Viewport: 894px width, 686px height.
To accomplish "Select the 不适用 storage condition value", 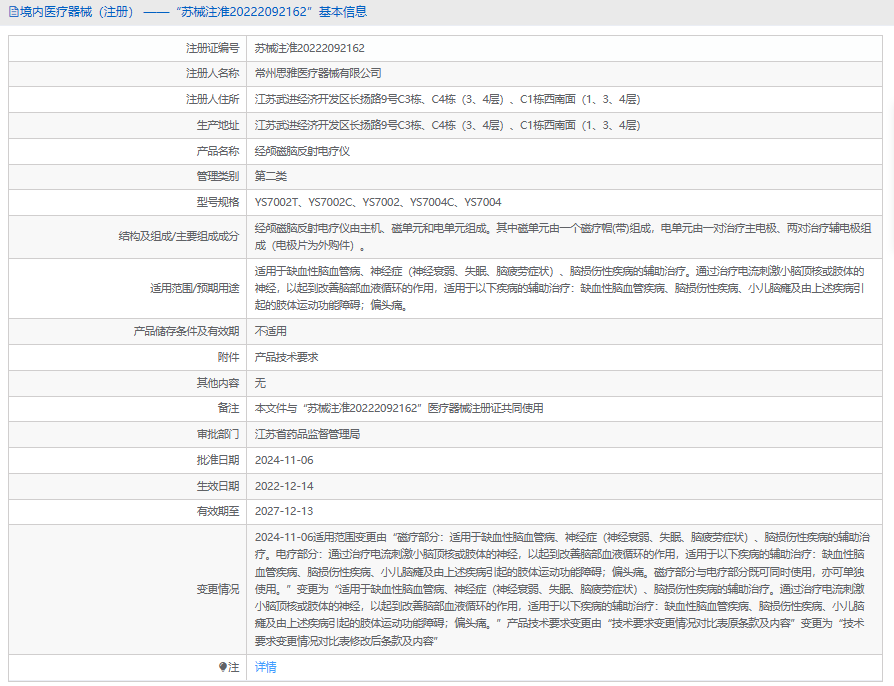I will (x=271, y=331).
